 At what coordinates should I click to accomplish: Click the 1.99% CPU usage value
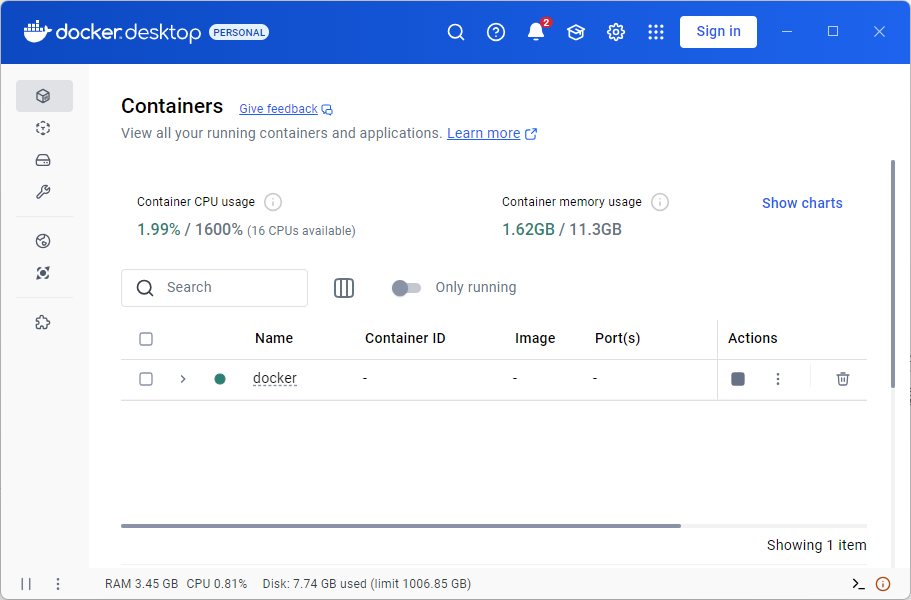[x=159, y=229]
